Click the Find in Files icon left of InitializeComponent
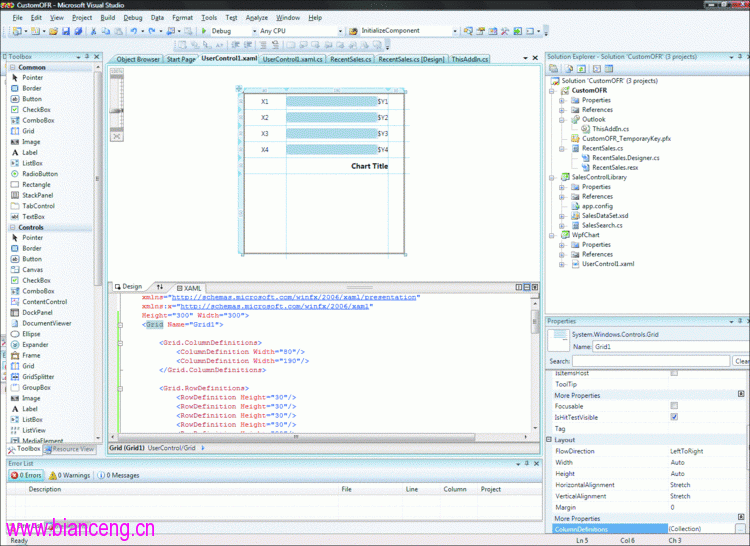750x546 pixels. point(353,31)
